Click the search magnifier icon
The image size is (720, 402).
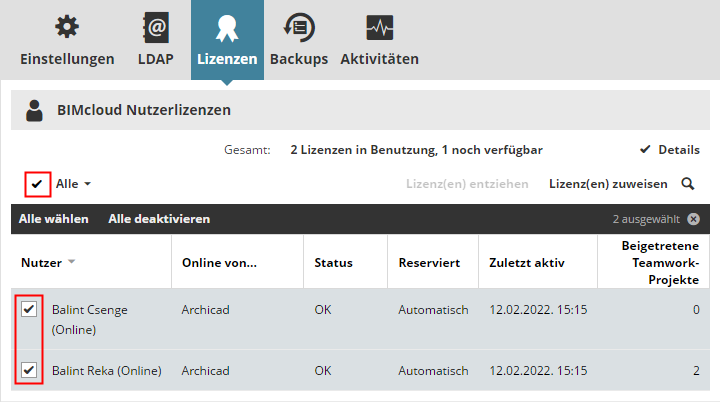click(688, 184)
